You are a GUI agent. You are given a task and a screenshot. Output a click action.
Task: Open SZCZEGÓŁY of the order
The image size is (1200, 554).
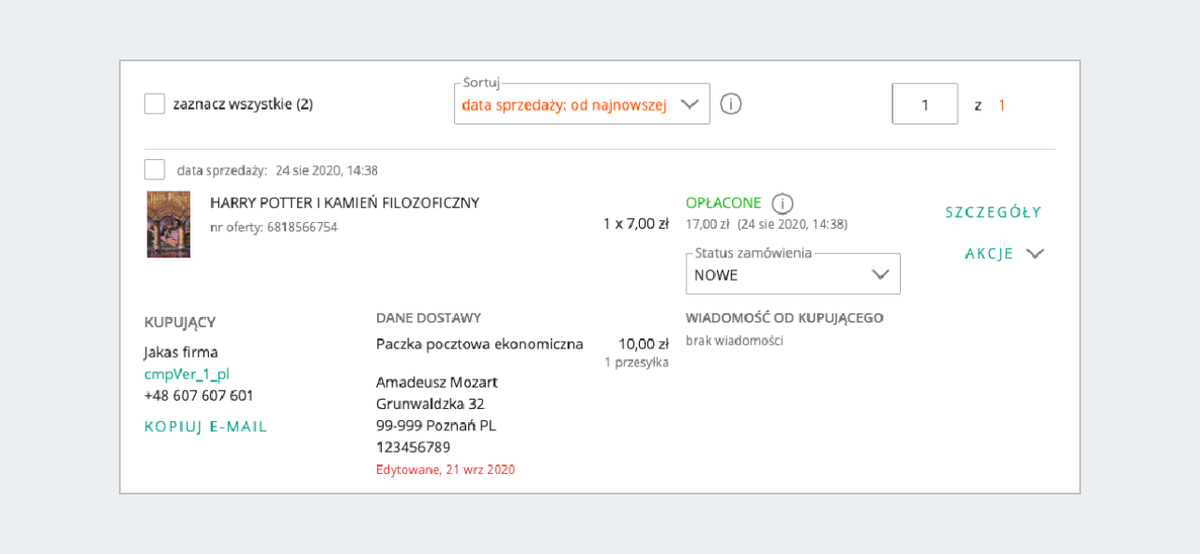tap(993, 212)
